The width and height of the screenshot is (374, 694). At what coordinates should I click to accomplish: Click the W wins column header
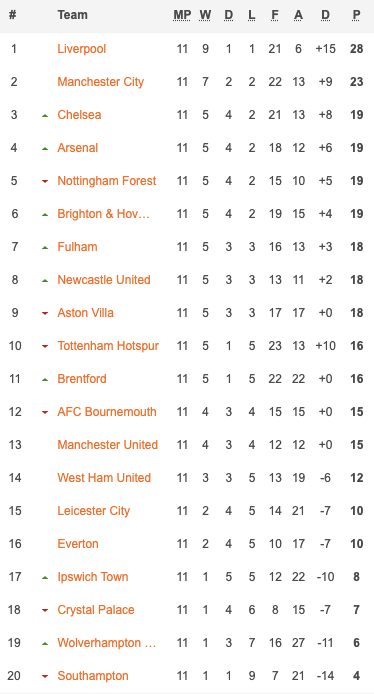(205, 15)
